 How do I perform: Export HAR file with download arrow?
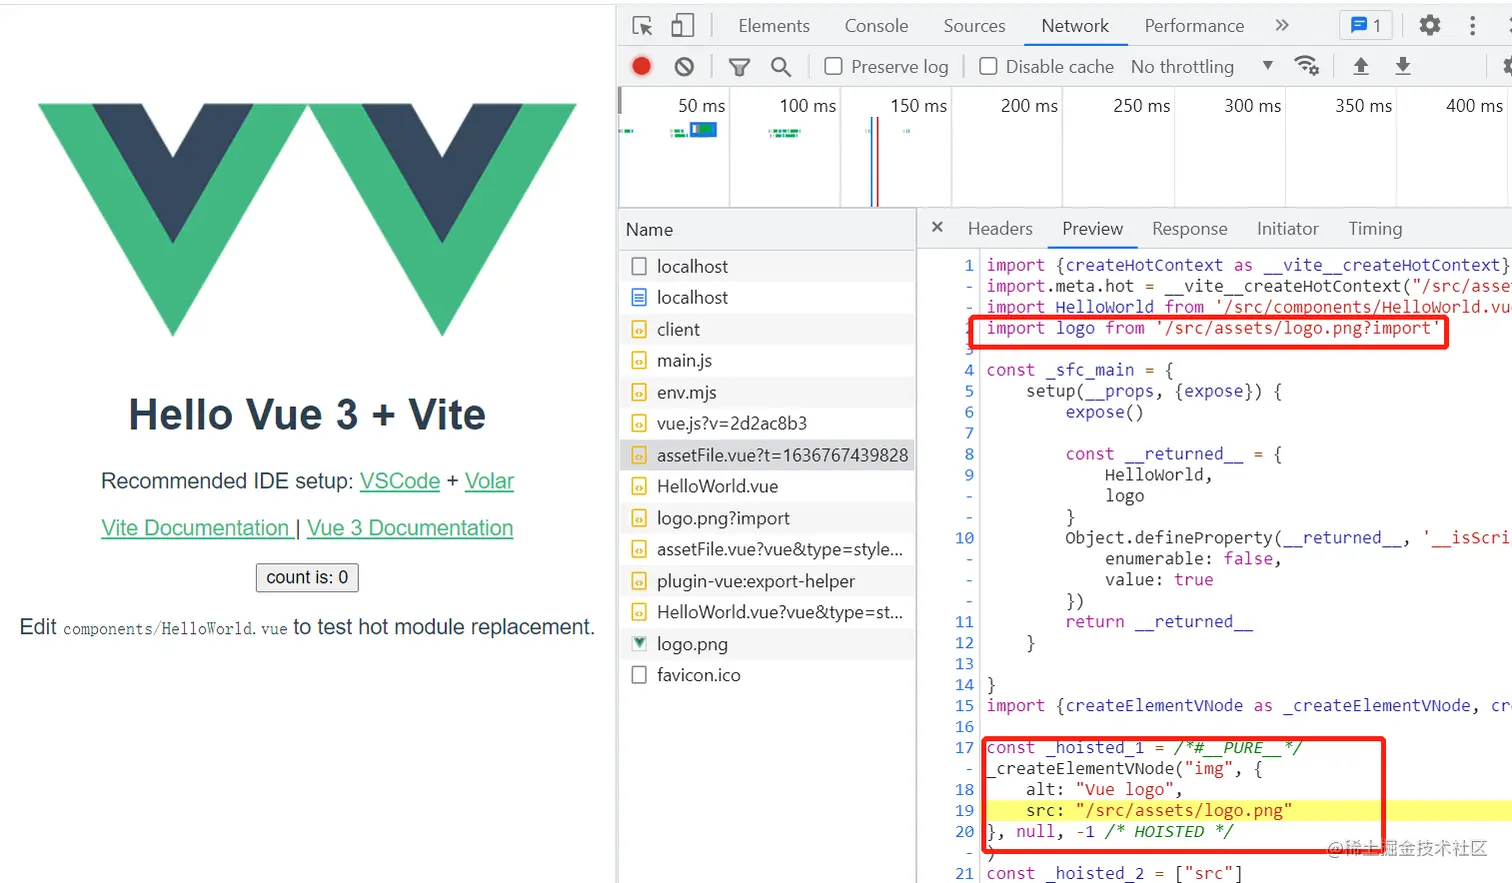tap(1403, 66)
